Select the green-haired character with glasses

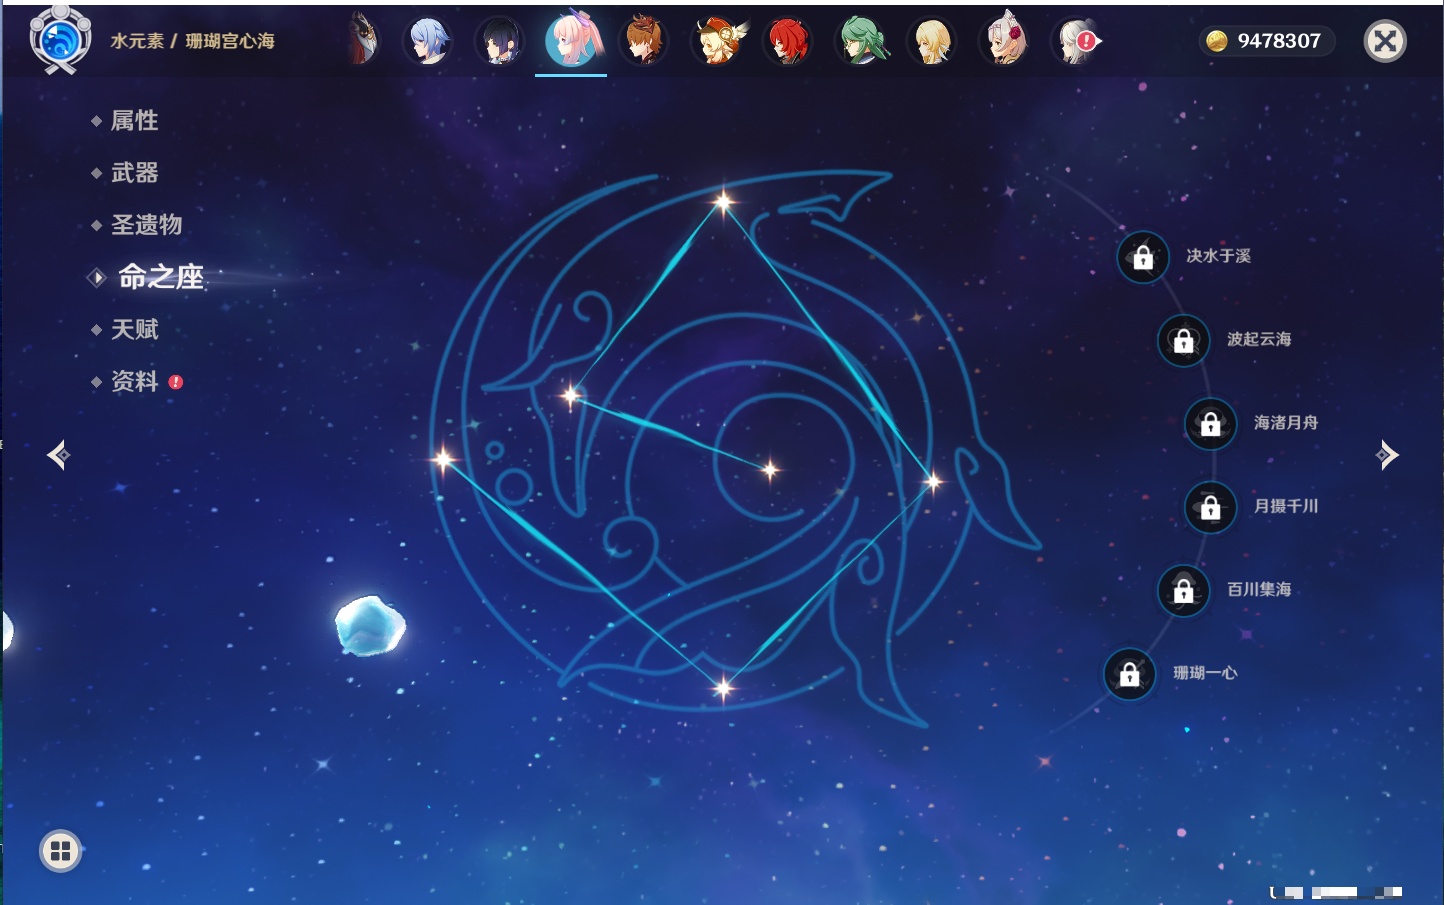[860, 41]
